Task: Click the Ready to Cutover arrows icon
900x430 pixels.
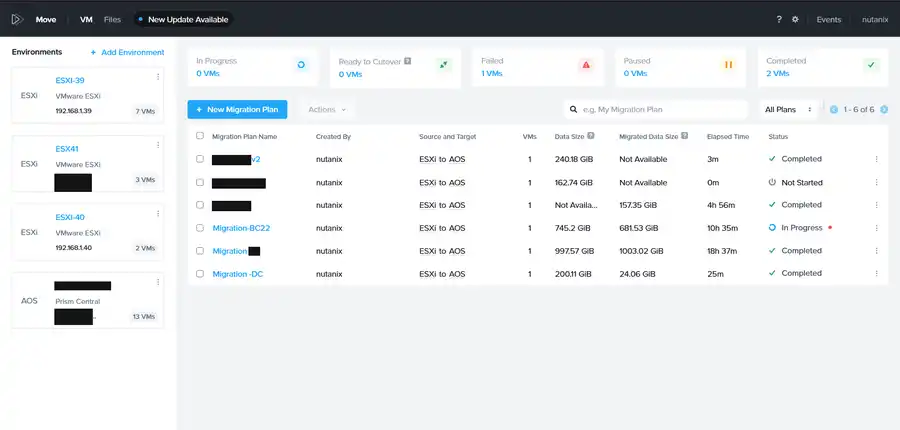Action: pyautogui.click(x=443, y=65)
